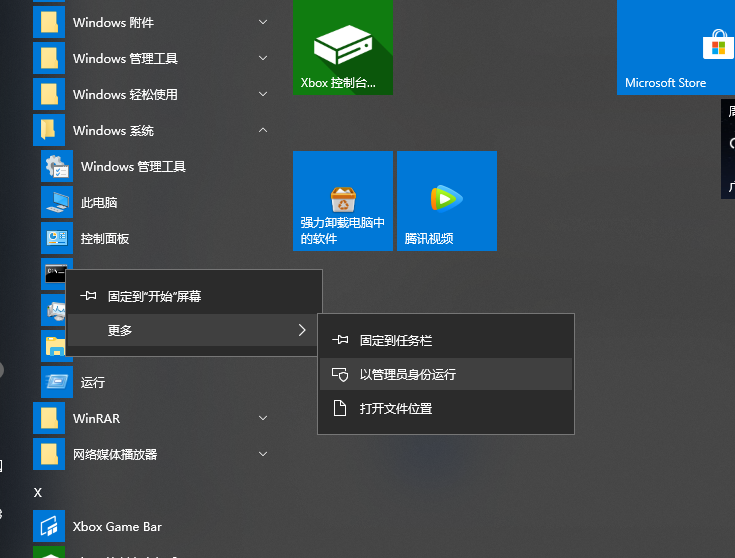
Task: Click the document icon for 打开文件位置
Action: coord(340,408)
